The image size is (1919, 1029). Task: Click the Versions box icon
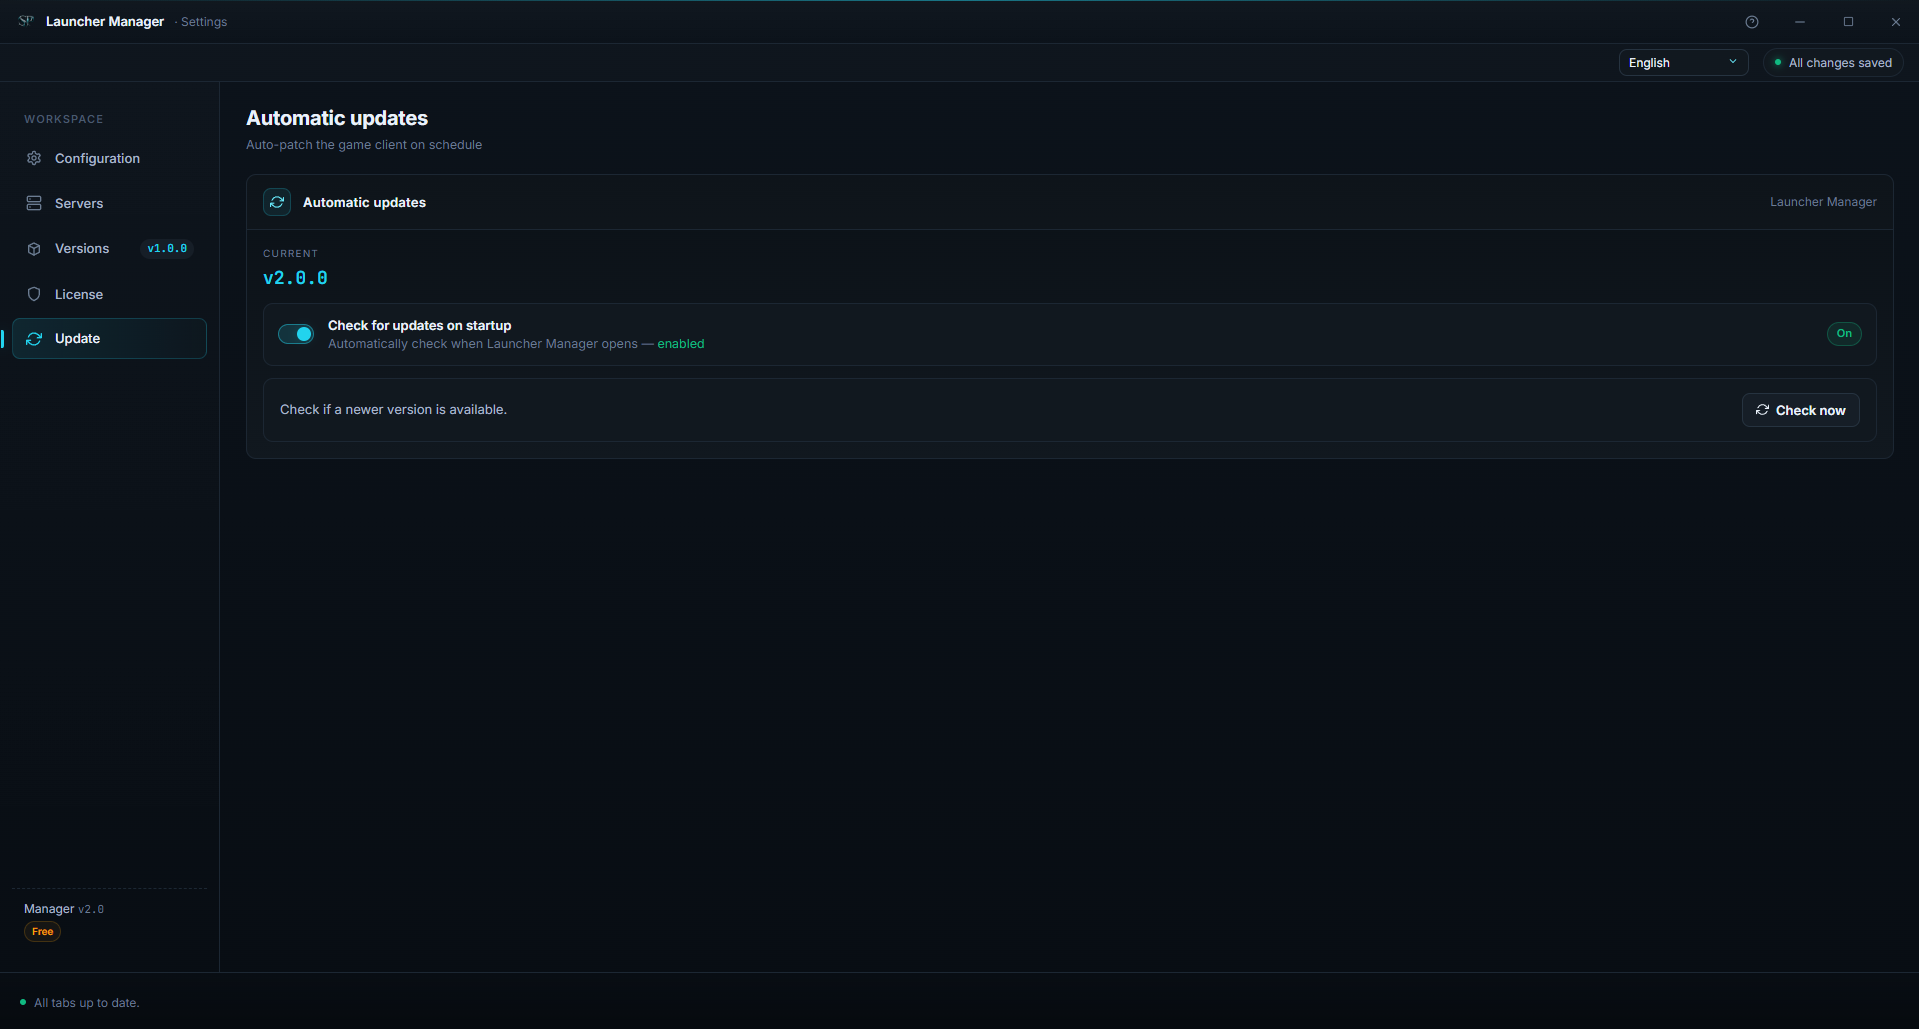coord(34,249)
